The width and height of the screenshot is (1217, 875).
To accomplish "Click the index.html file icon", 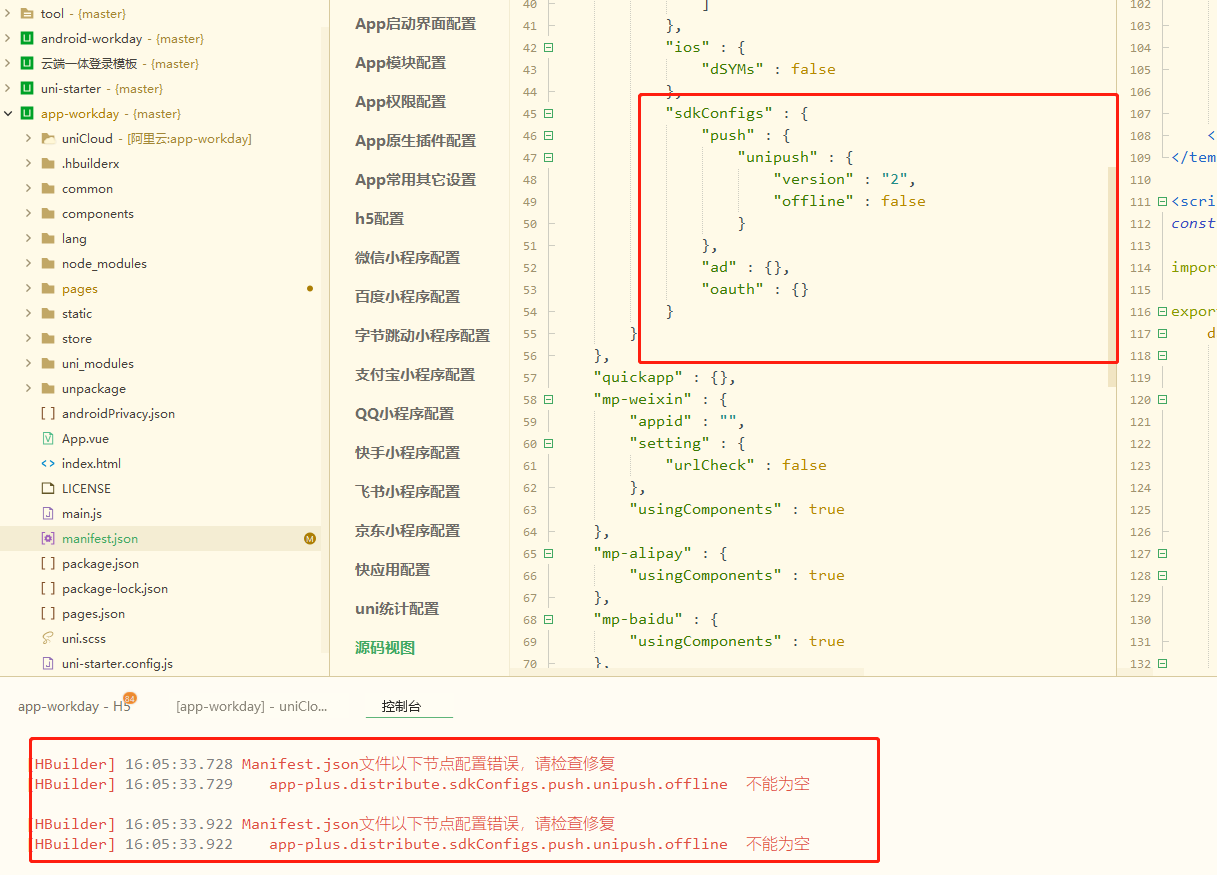I will point(48,464).
